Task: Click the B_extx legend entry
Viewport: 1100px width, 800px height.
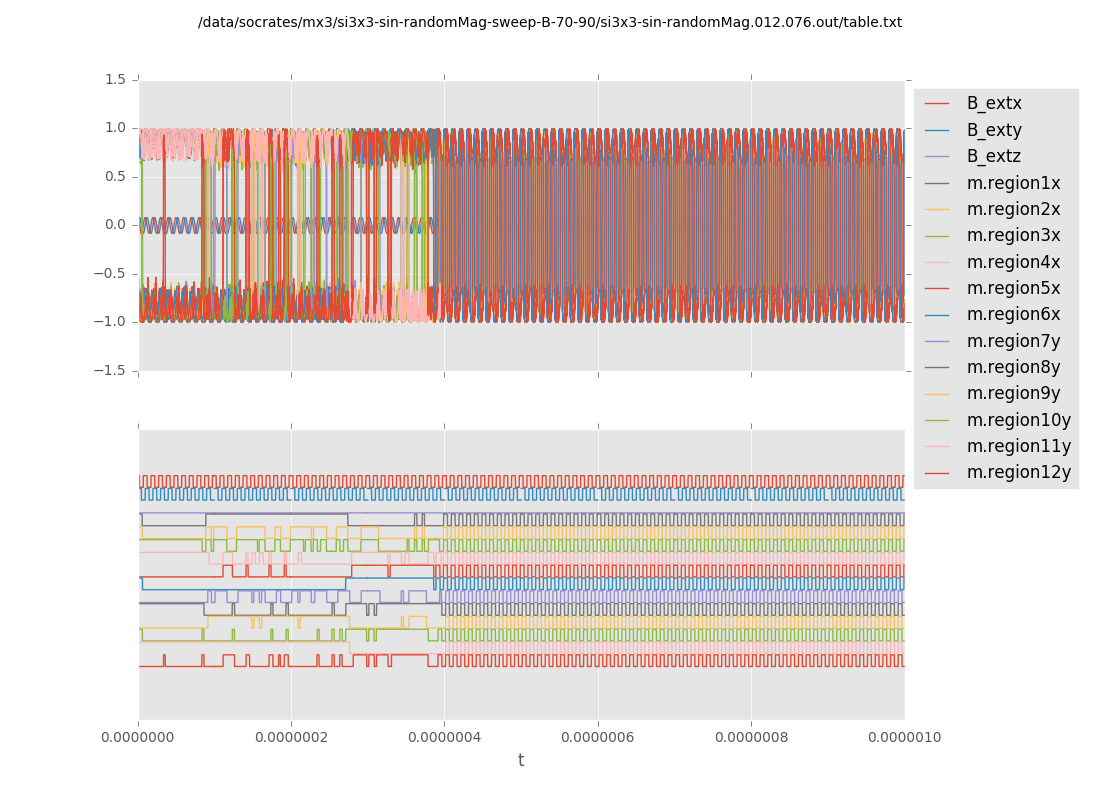Action: [x=994, y=103]
